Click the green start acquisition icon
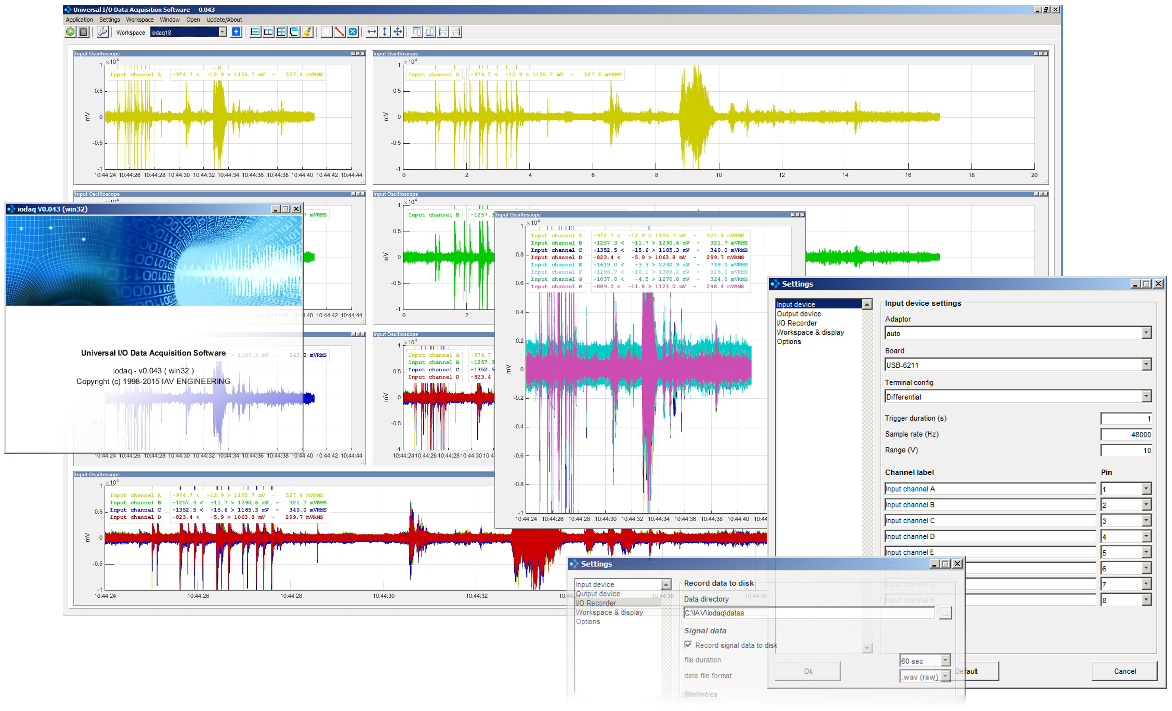 point(71,32)
